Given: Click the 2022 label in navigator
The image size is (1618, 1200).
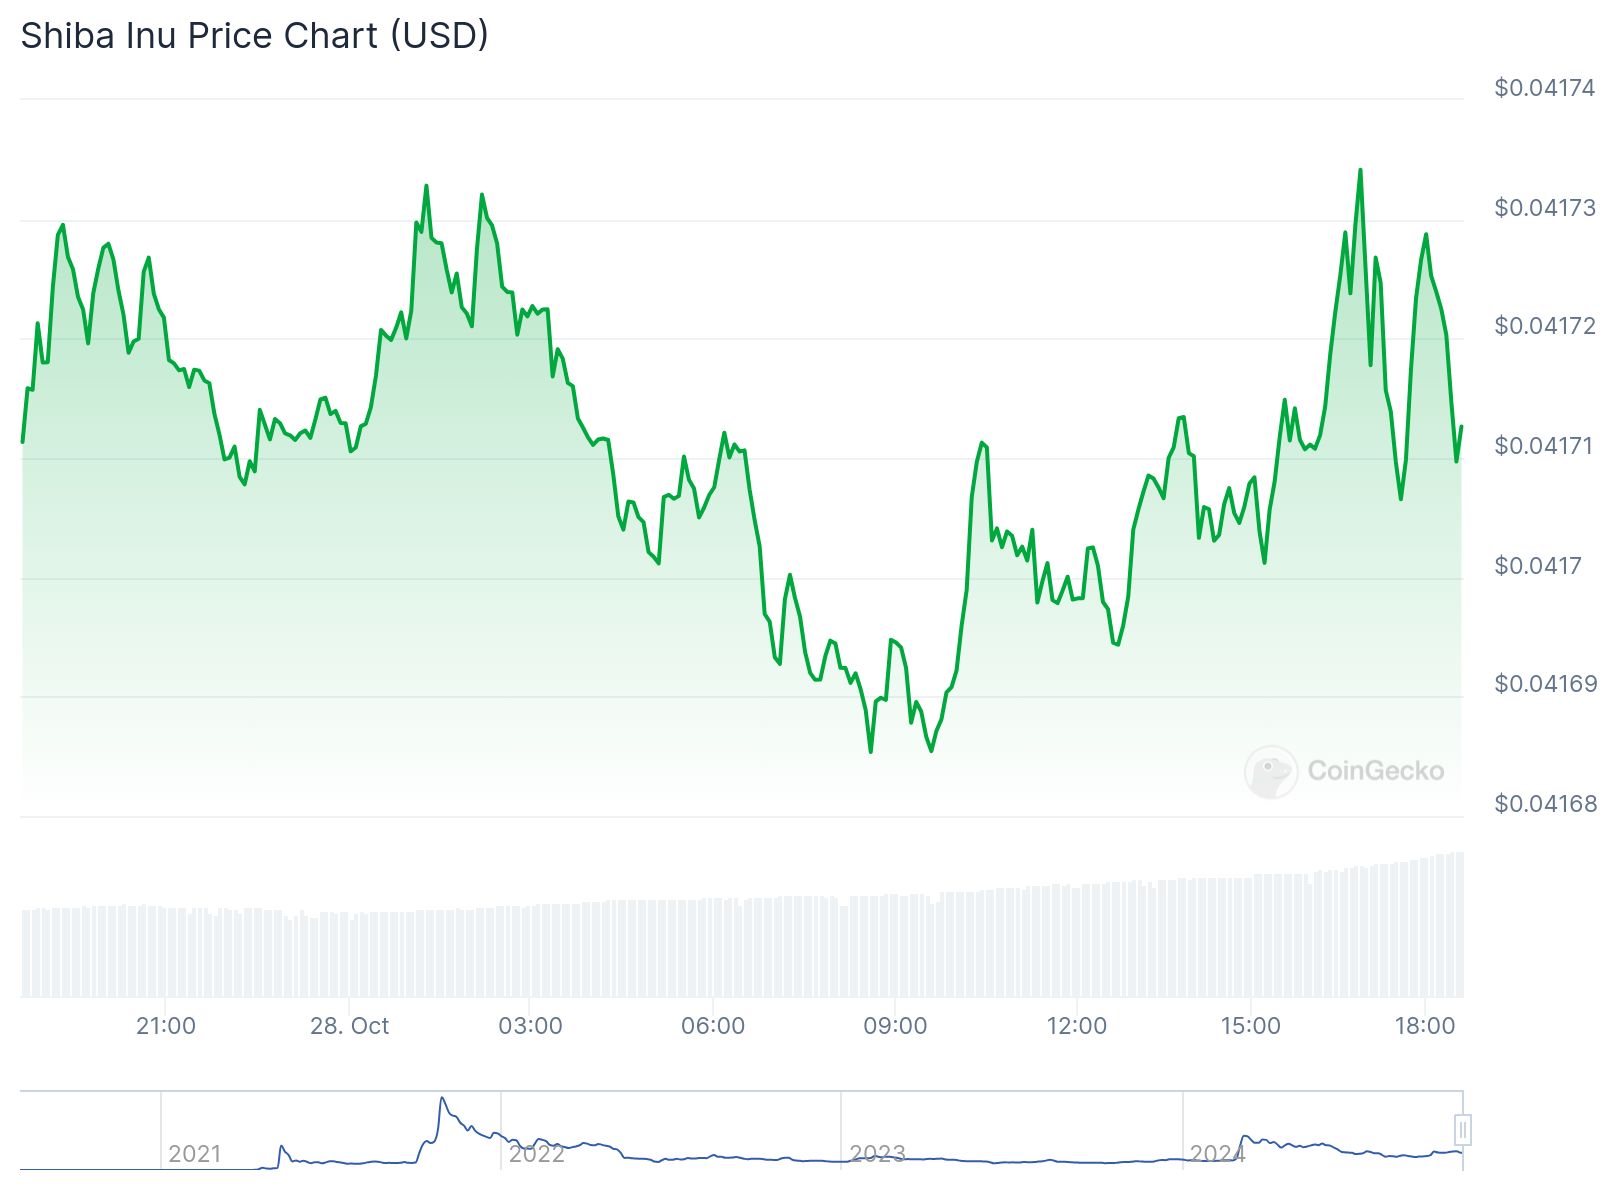Looking at the screenshot, I should (536, 1154).
